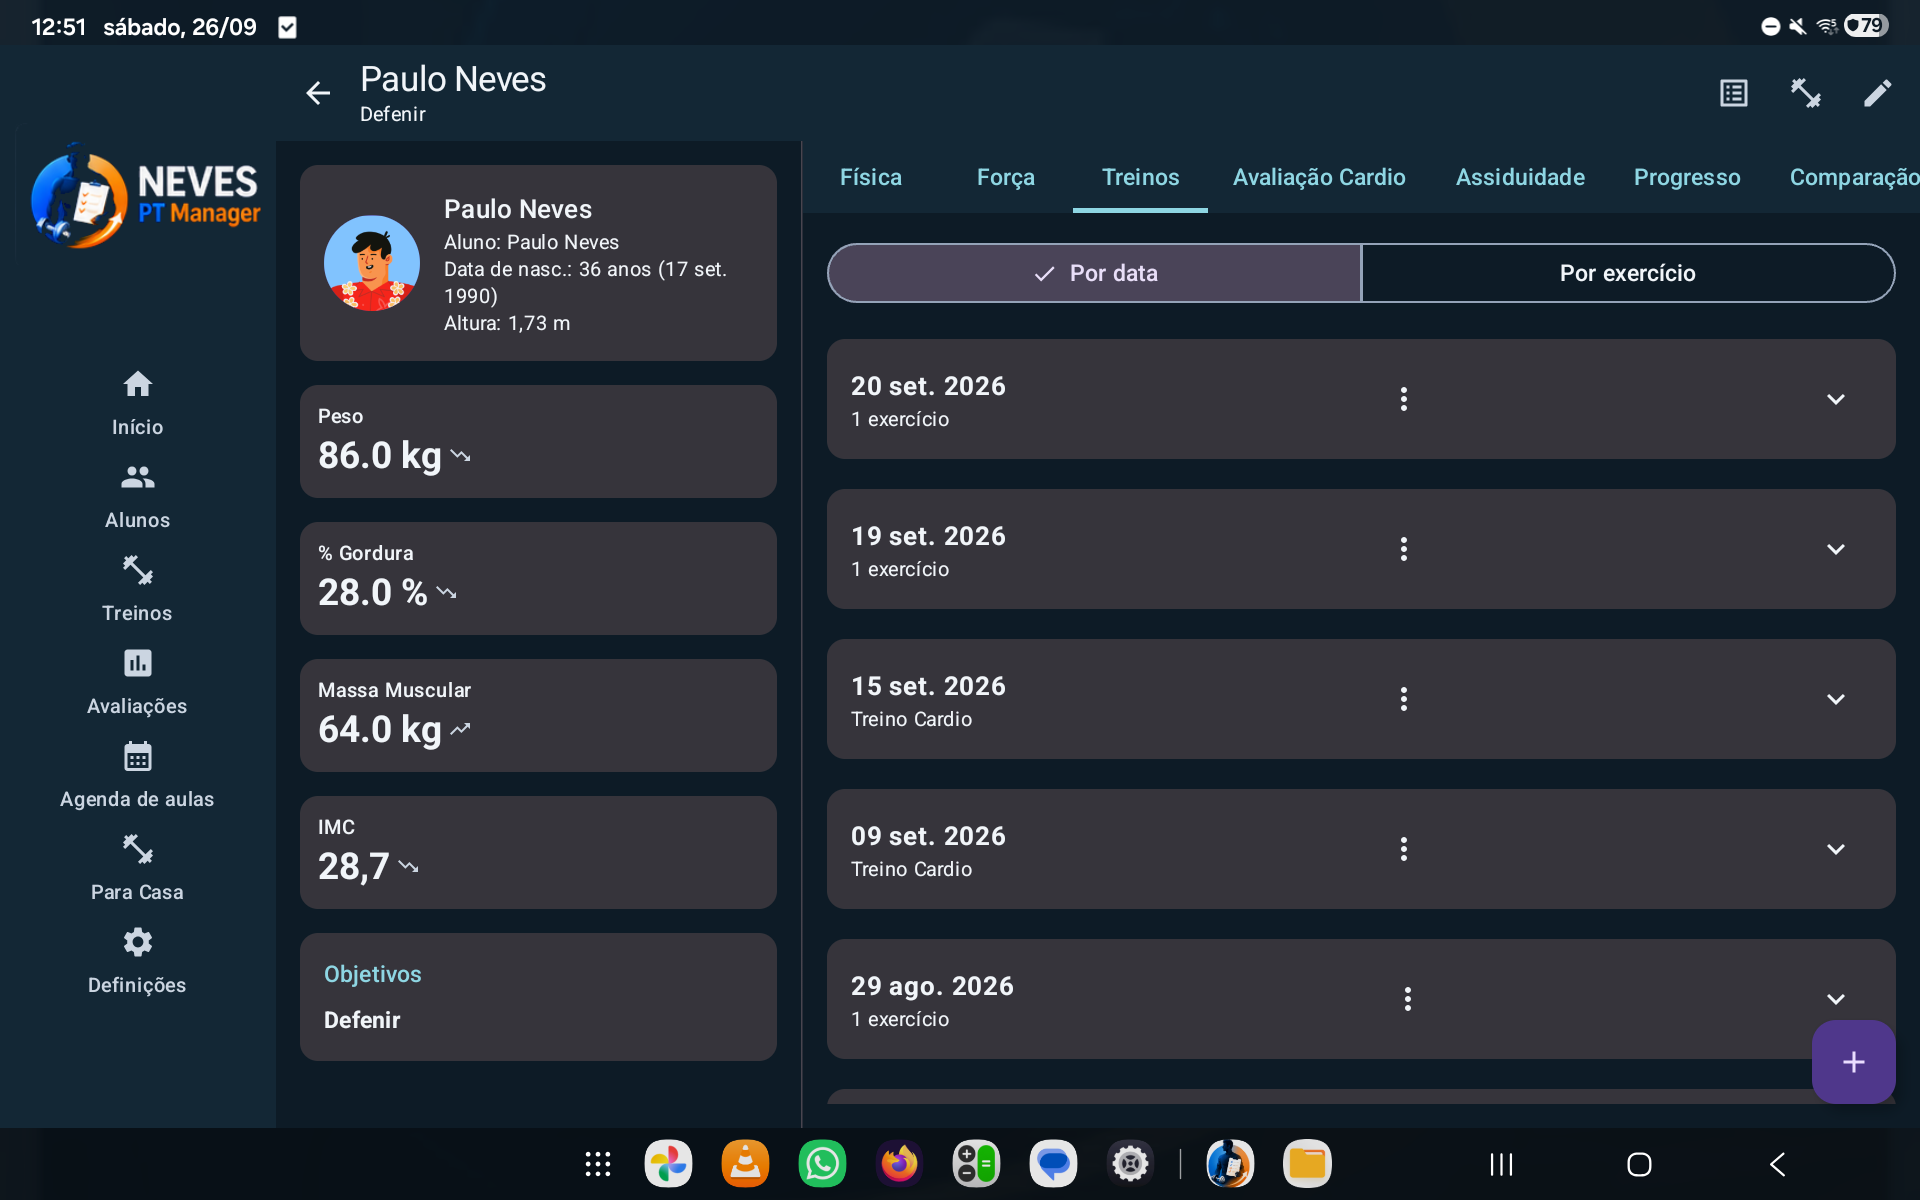
Task: Open Treinos in the sidebar
Action: [x=137, y=589]
